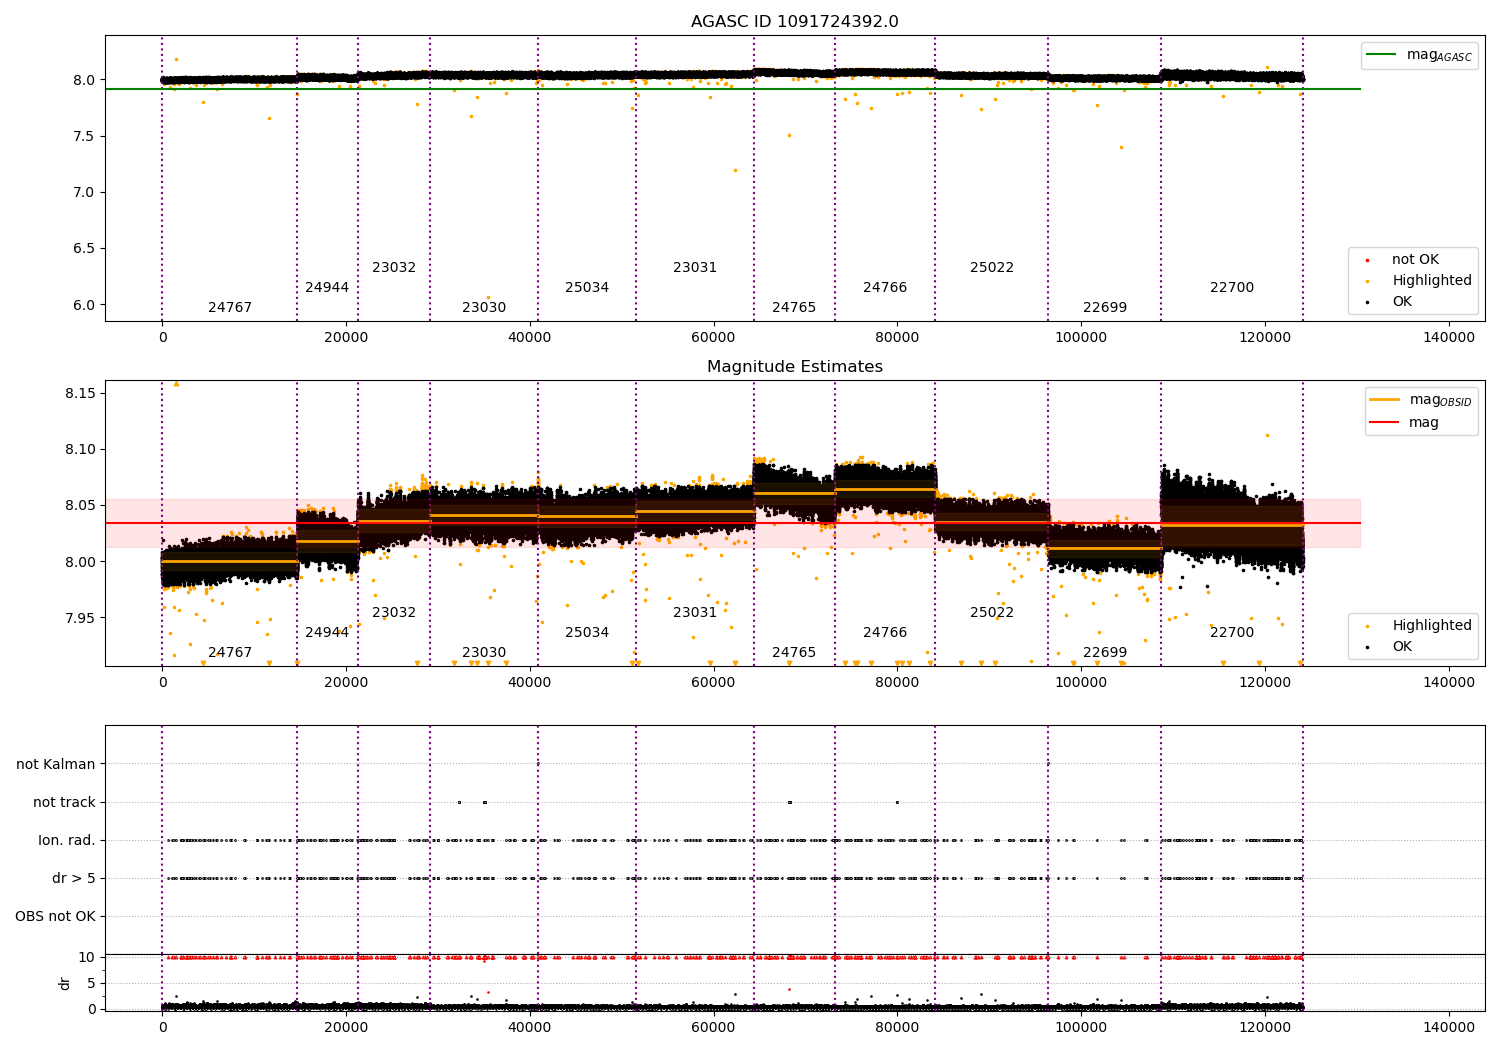Click obsid label 24766 in Magnitude Estimates plot
Viewport: 1500px width, 1050px height.
tap(885, 633)
